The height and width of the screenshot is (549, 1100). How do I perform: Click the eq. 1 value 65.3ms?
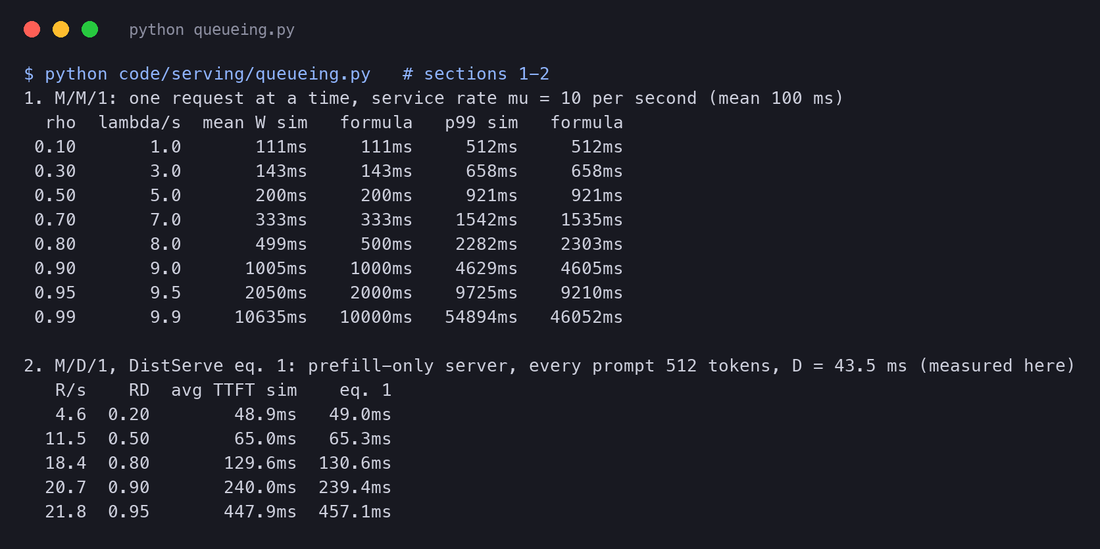coord(360,439)
